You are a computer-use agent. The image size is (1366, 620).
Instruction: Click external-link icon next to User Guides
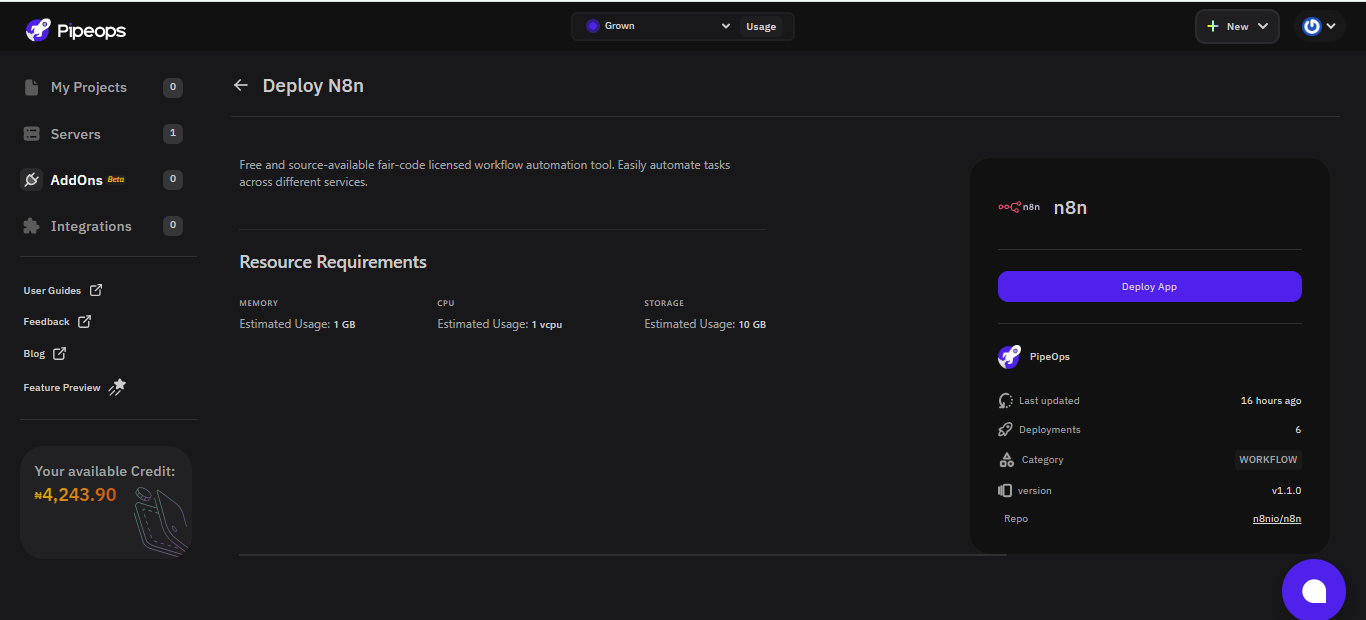tap(96, 290)
